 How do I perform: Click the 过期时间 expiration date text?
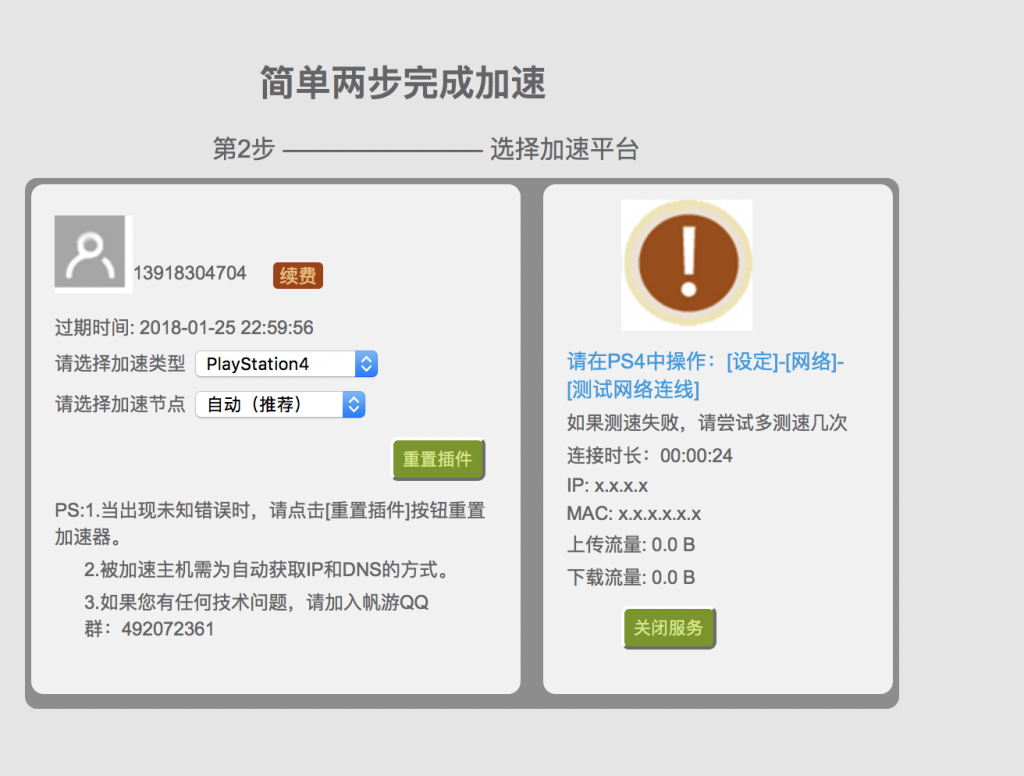(x=184, y=327)
